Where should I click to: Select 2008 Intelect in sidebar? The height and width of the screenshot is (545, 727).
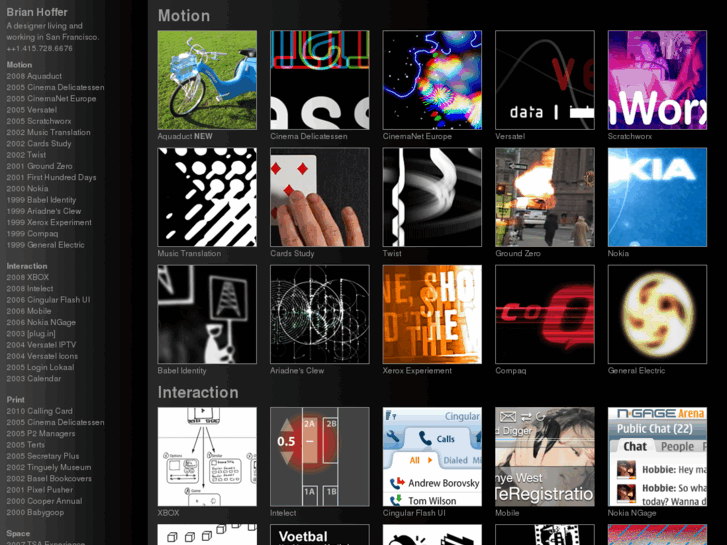(30, 289)
